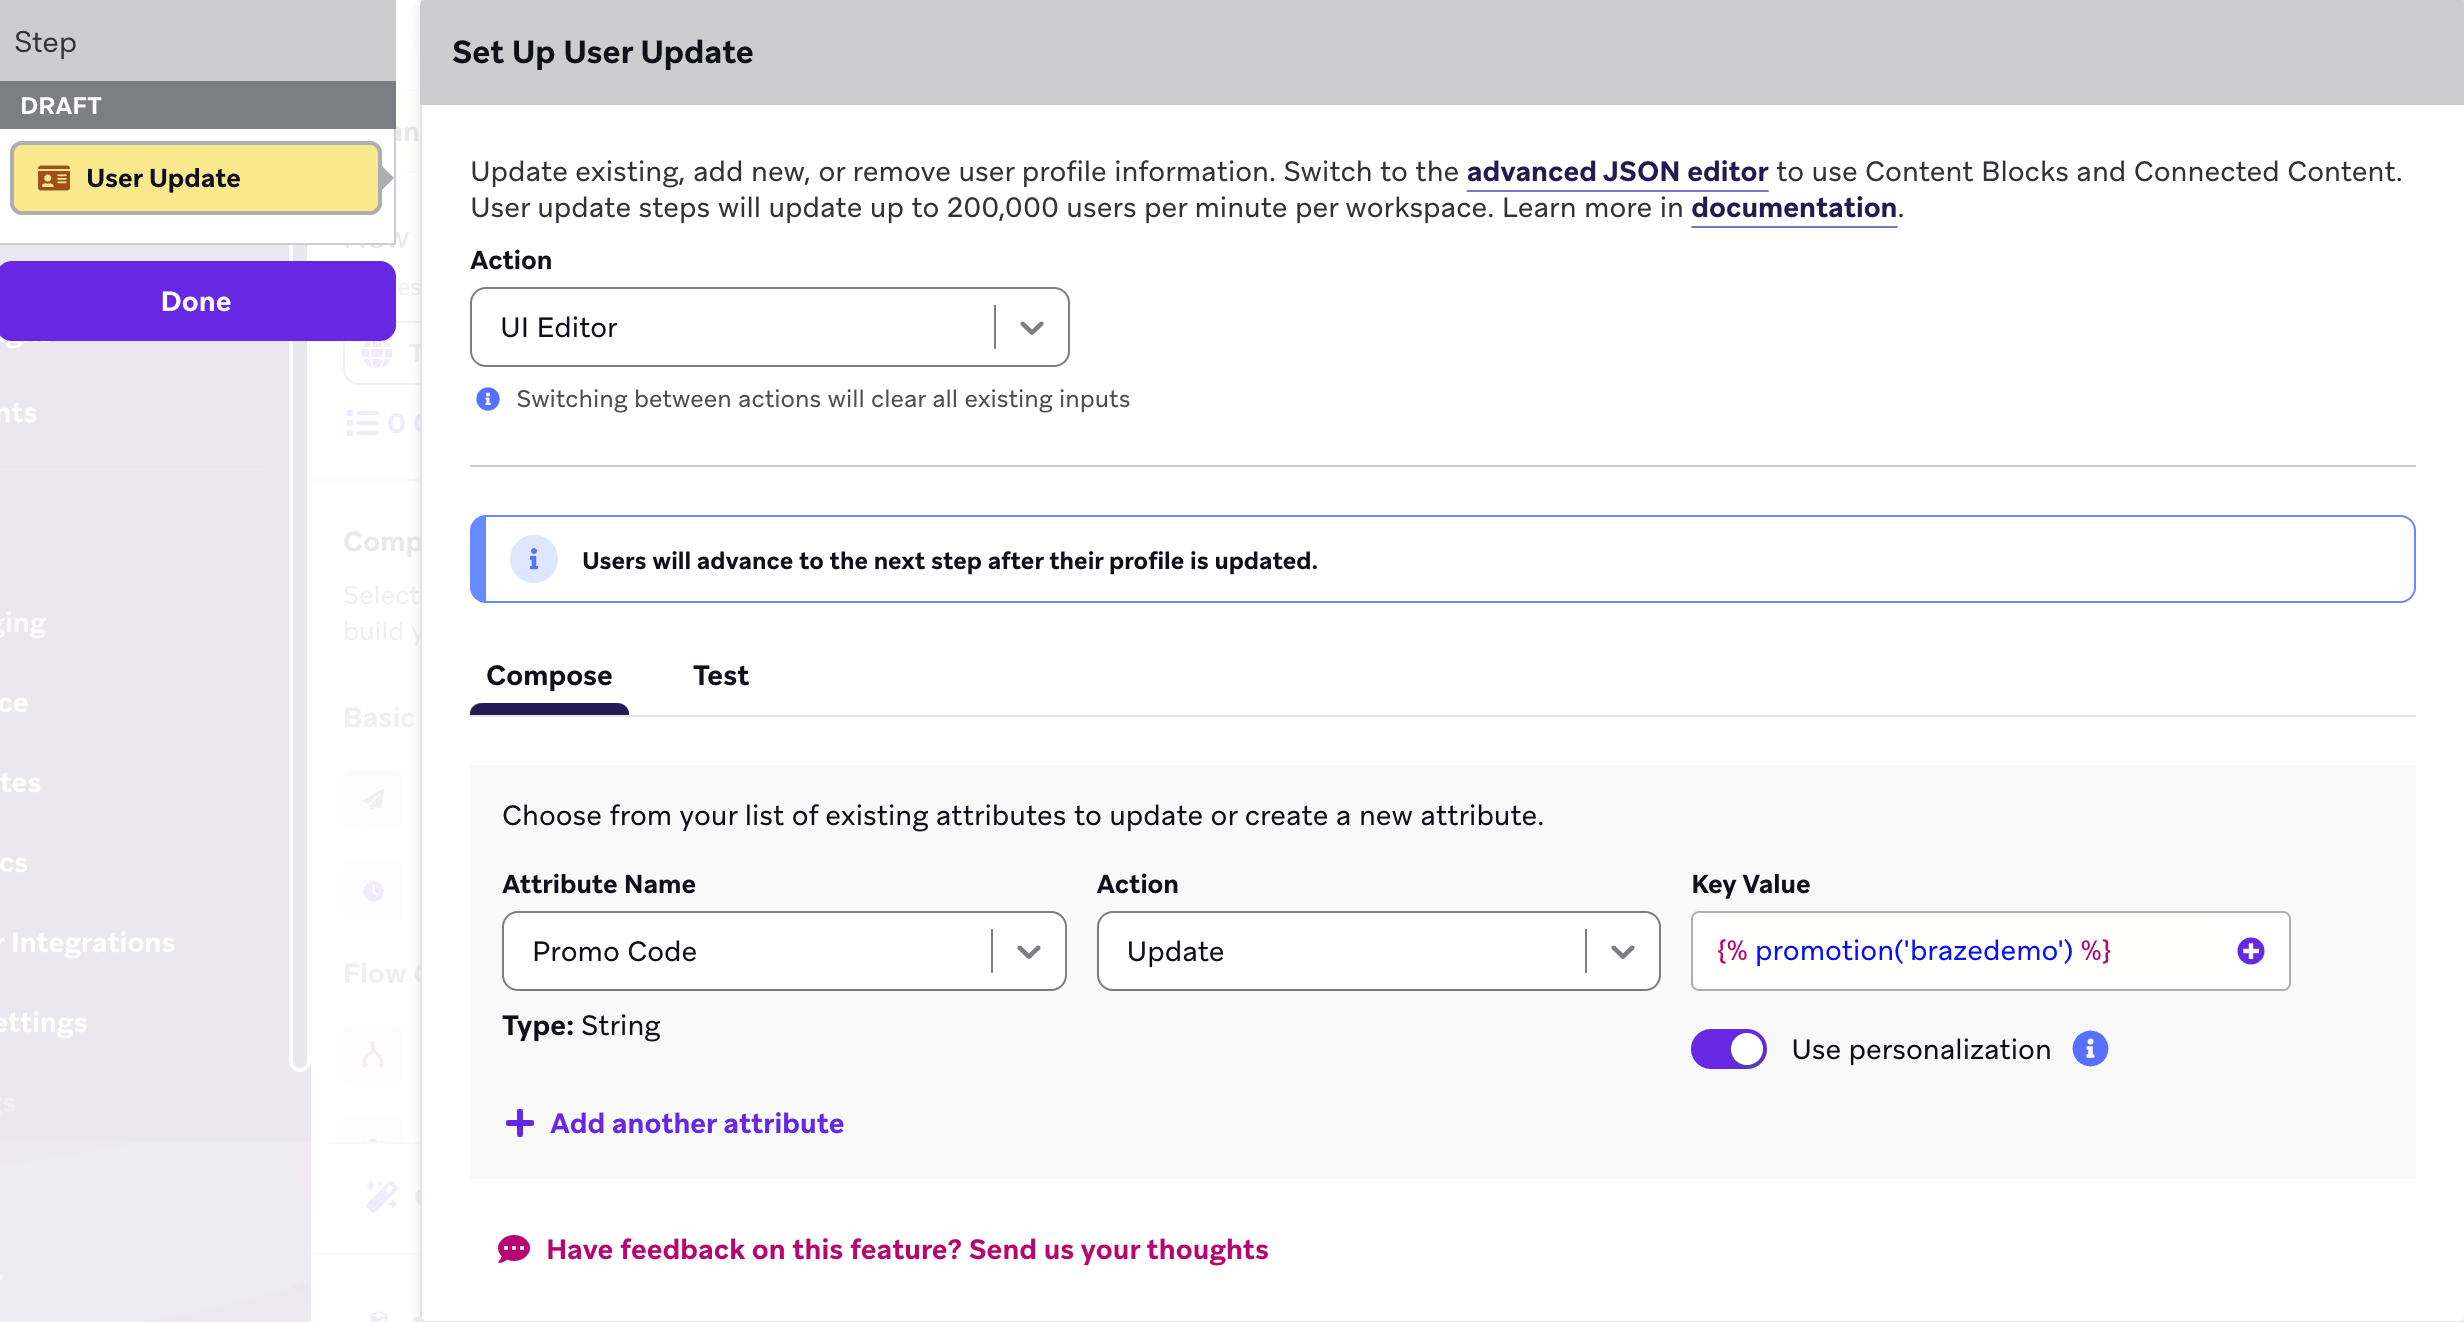Open the UI Editor action dropdown
The height and width of the screenshot is (1322, 2464).
[1032, 327]
